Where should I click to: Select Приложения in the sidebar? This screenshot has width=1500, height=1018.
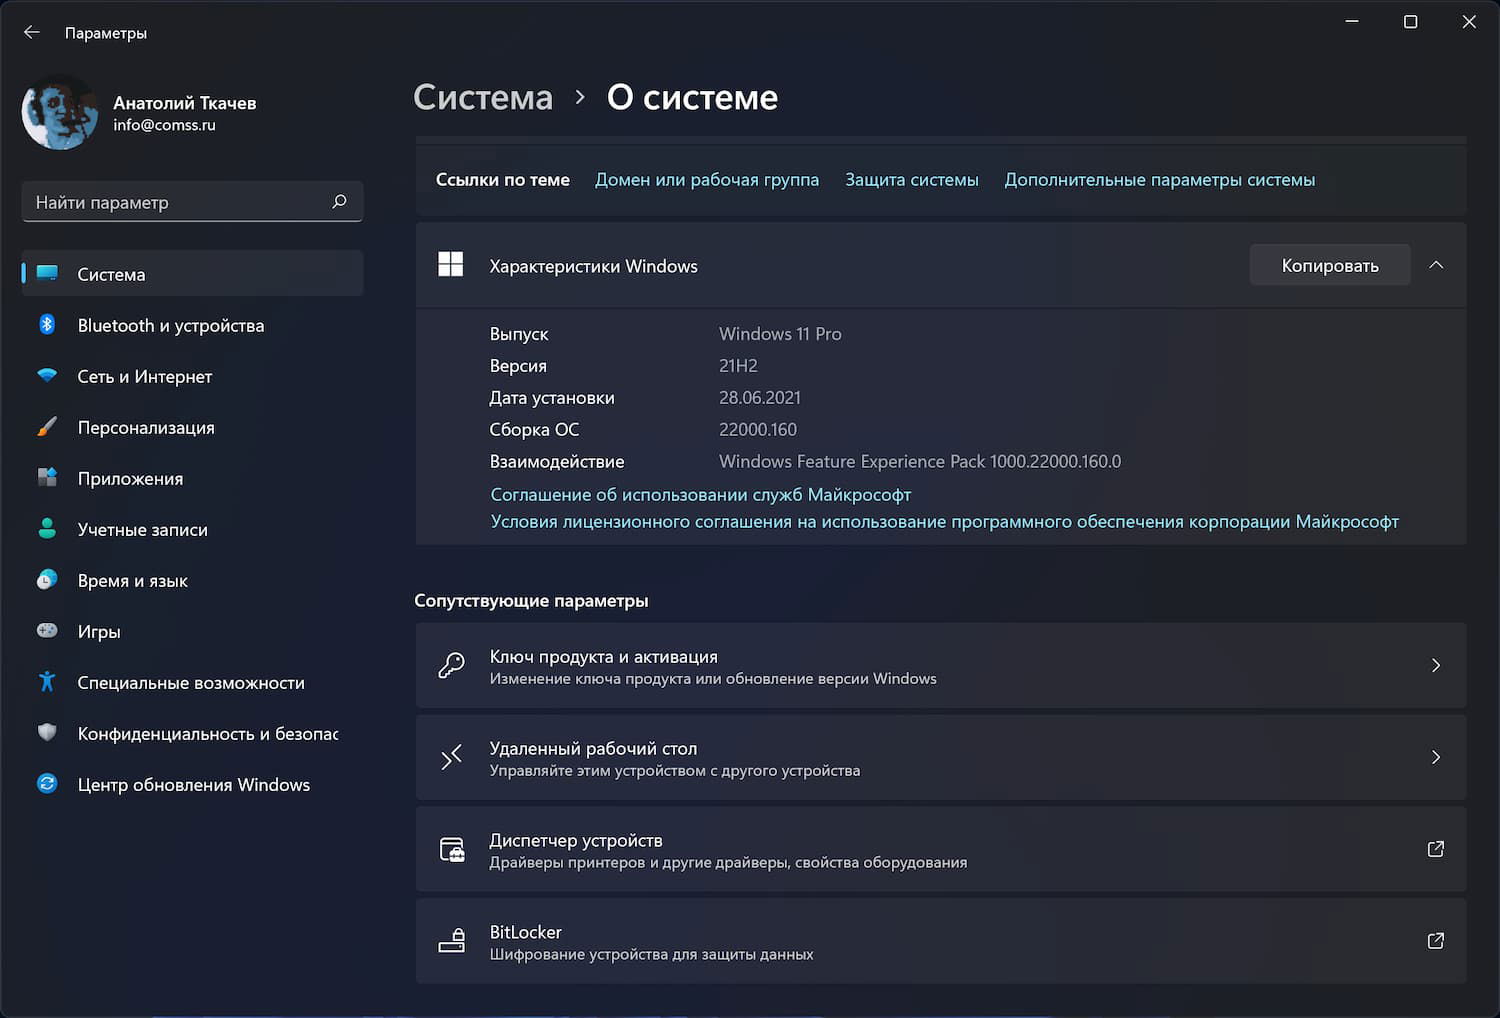130,478
